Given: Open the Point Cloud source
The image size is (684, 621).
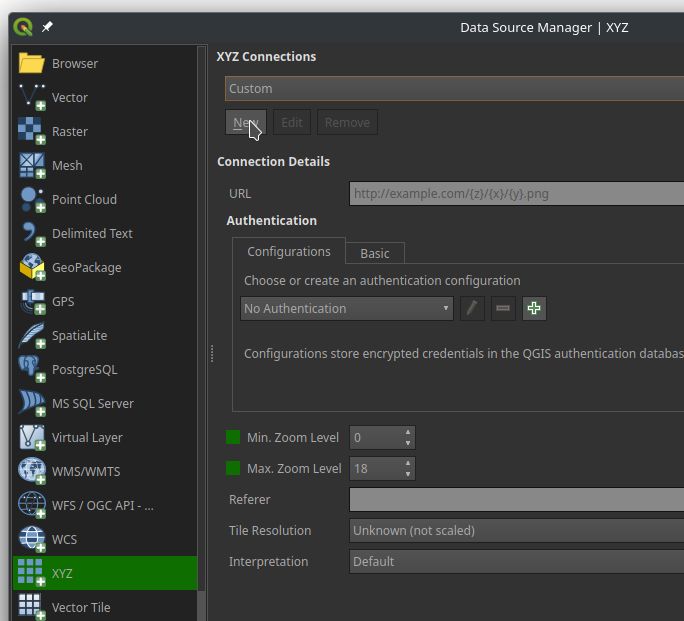Looking at the screenshot, I should coord(84,199).
